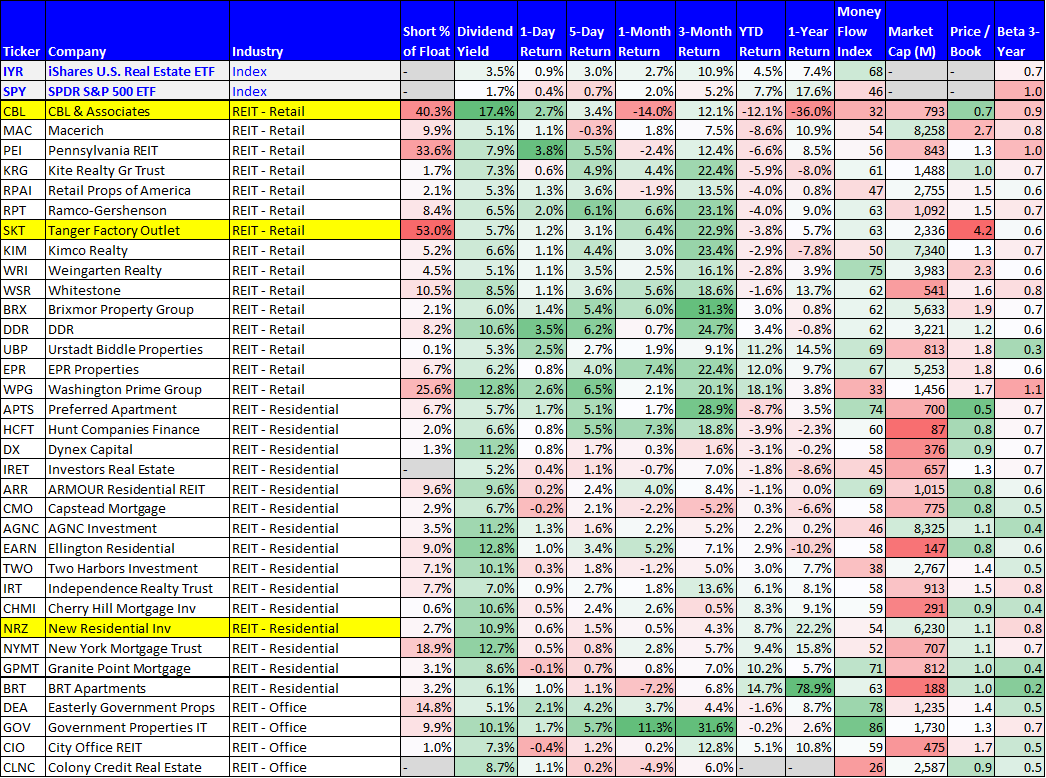The height and width of the screenshot is (778, 1046).
Task: Select CBL & Associates short percent 40.3%
Action: pyautogui.click(x=427, y=111)
